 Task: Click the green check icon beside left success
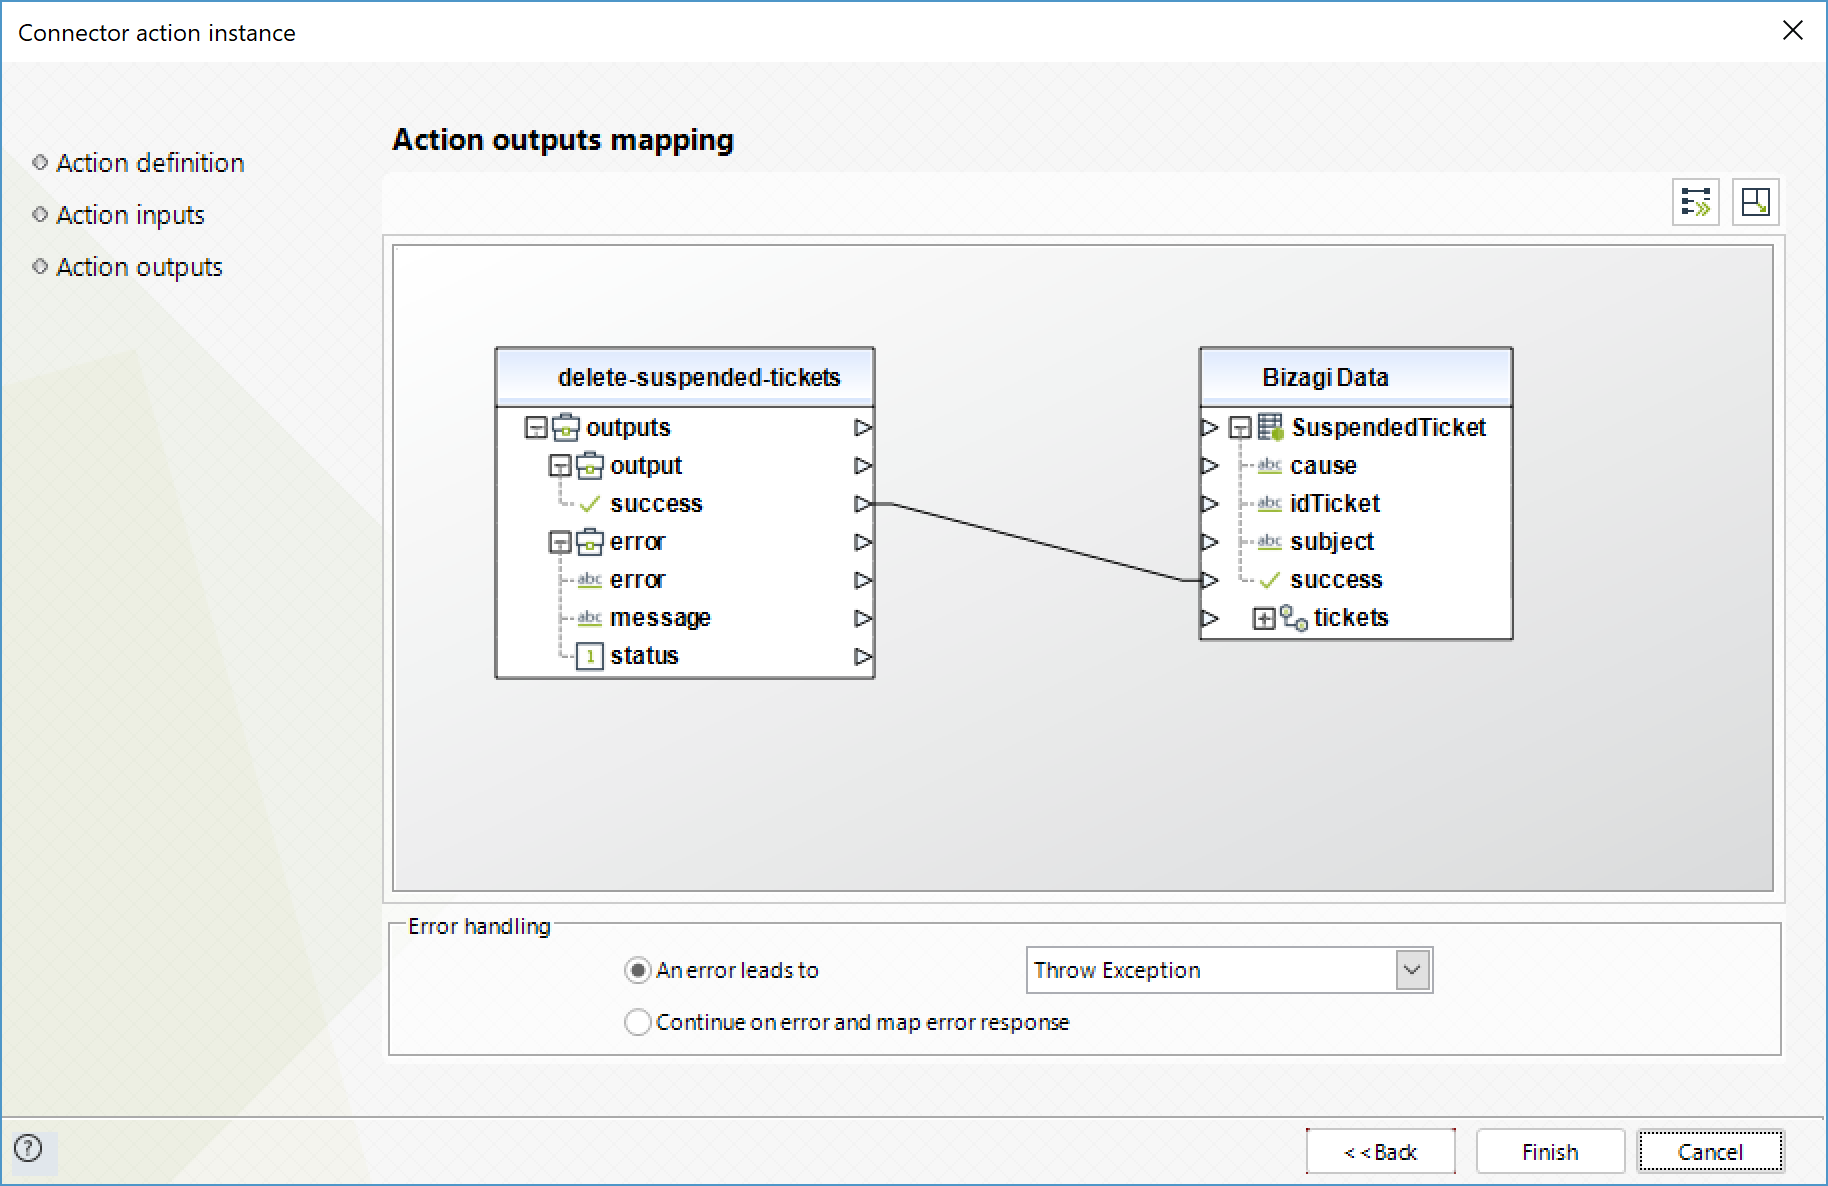(x=590, y=503)
